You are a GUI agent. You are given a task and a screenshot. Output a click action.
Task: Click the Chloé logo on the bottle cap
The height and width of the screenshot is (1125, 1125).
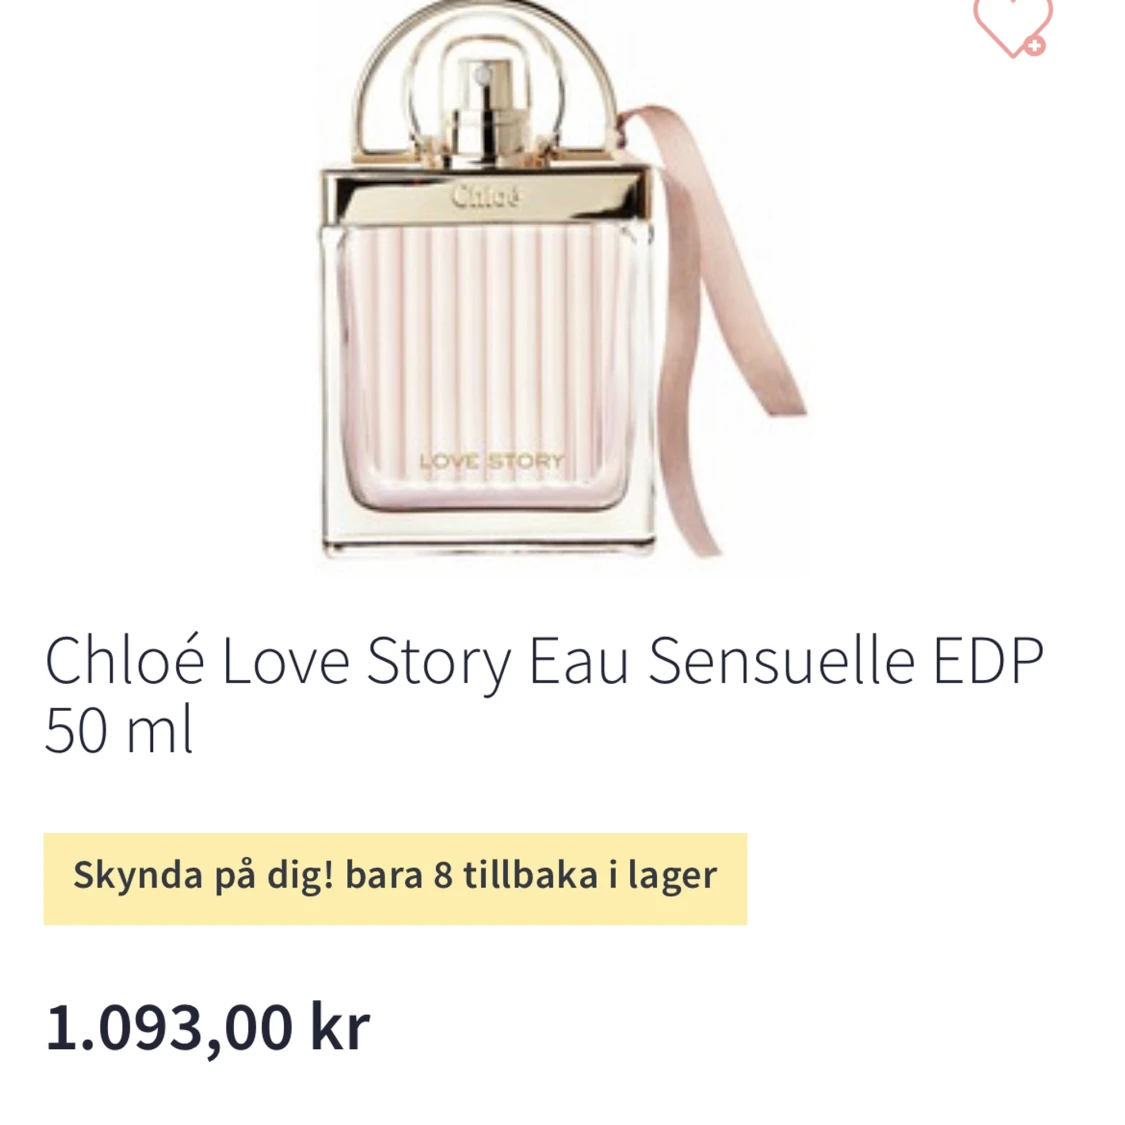(x=486, y=196)
